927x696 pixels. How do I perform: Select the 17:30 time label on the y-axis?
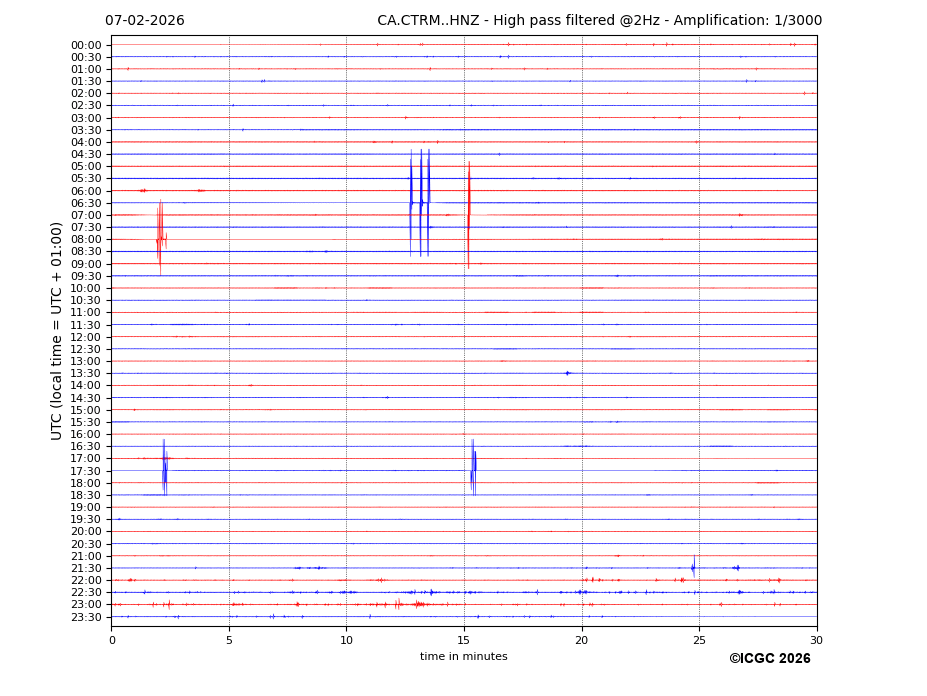coord(85,471)
